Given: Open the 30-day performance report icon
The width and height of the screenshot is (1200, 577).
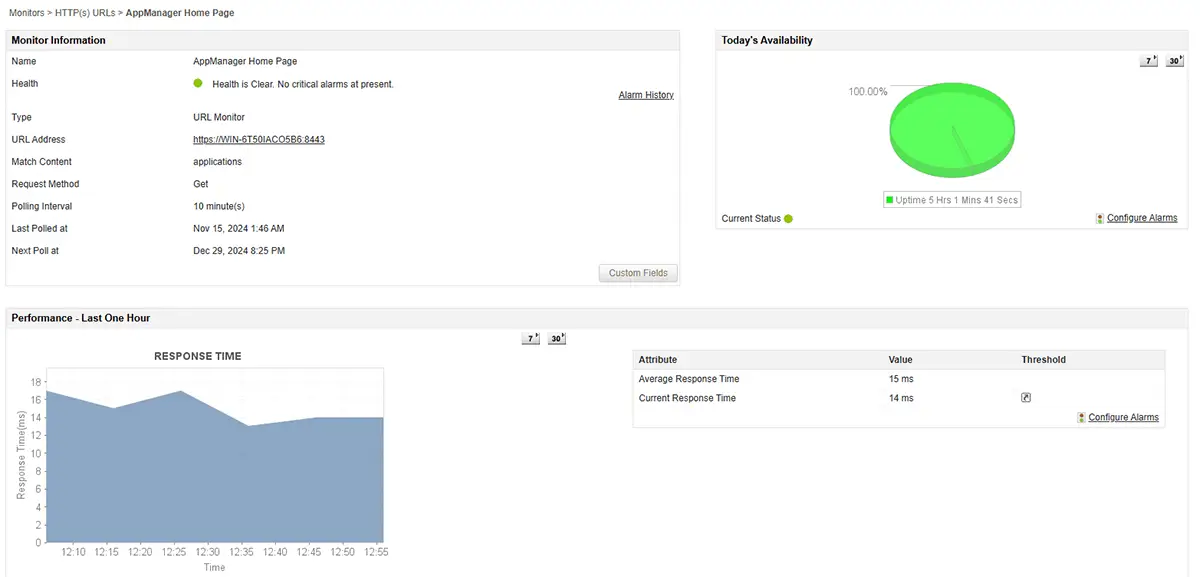Looking at the screenshot, I should click(555, 338).
